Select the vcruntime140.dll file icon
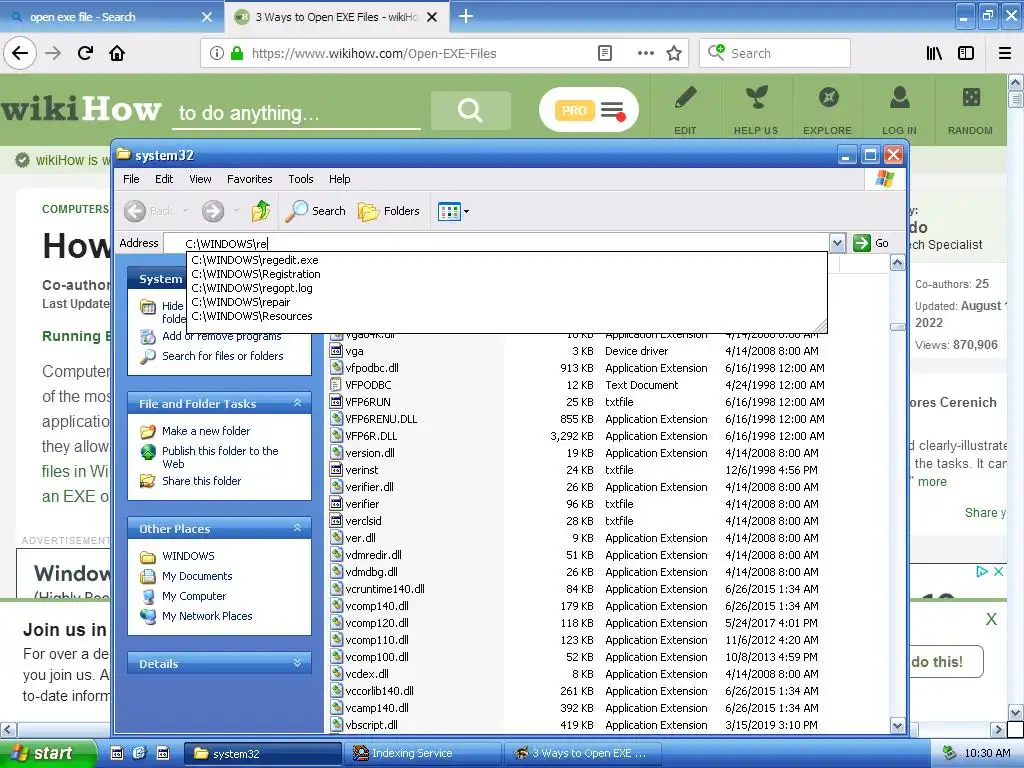 click(x=336, y=588)
